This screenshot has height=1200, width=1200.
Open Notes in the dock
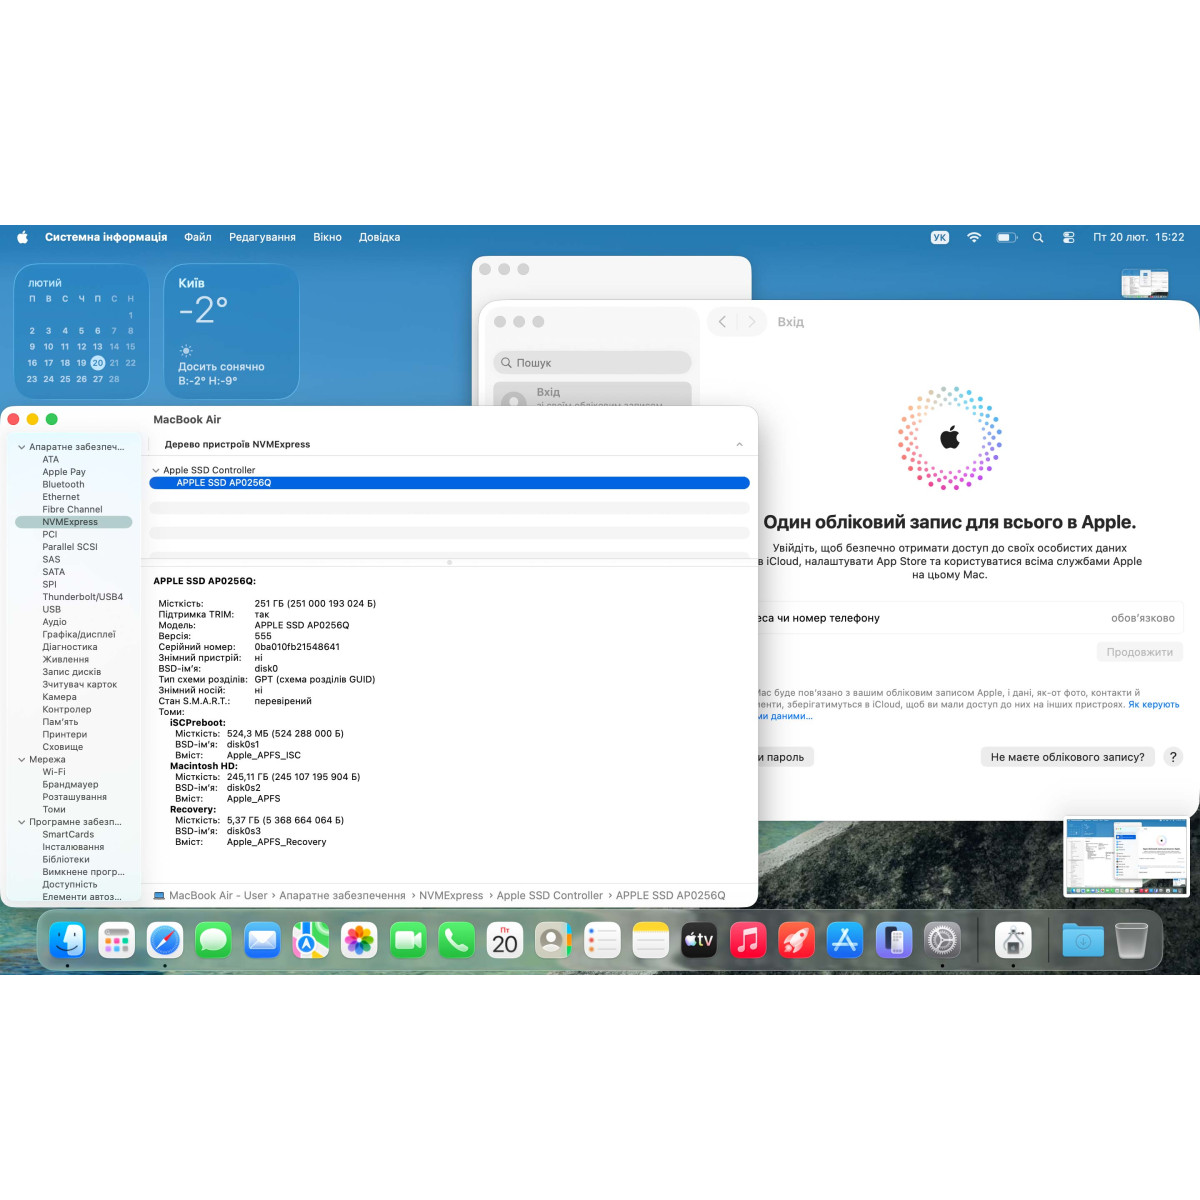click(x=650, y=940)
